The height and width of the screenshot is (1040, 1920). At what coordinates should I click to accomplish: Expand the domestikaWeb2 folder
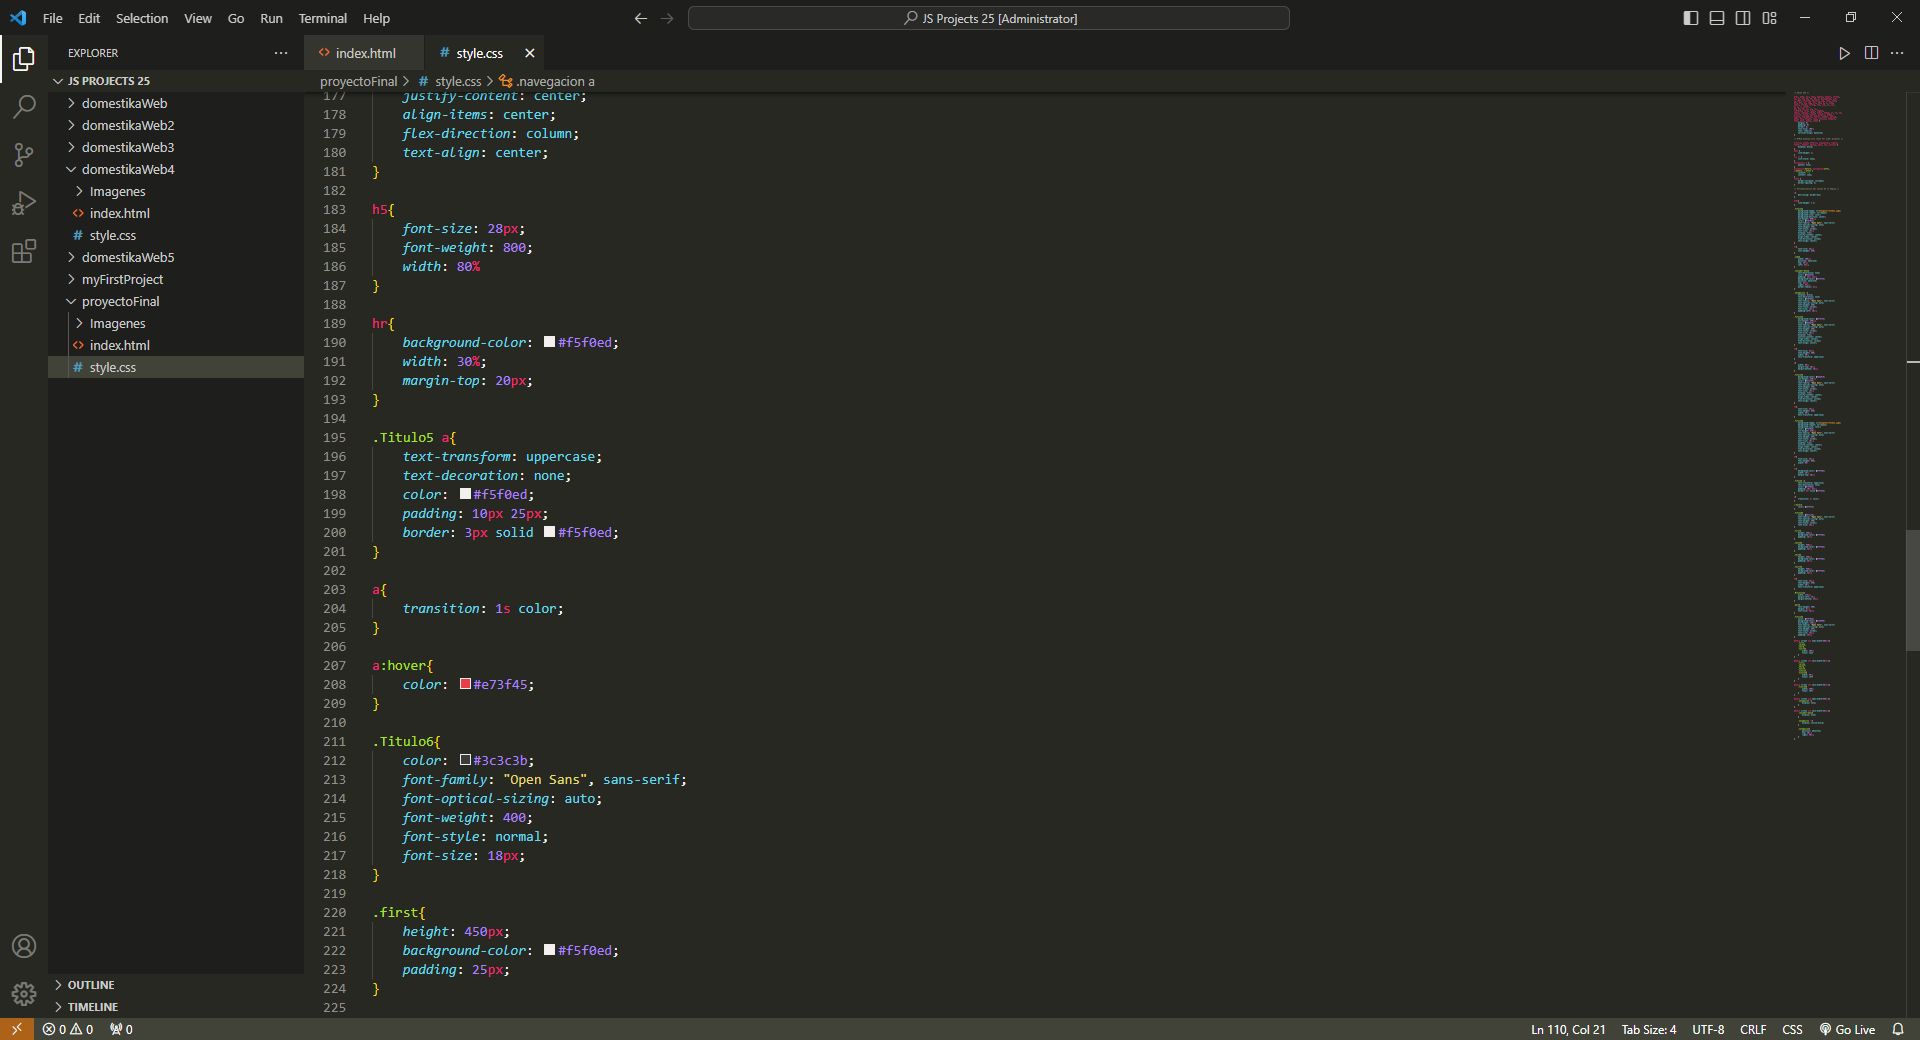pos(176,125)
